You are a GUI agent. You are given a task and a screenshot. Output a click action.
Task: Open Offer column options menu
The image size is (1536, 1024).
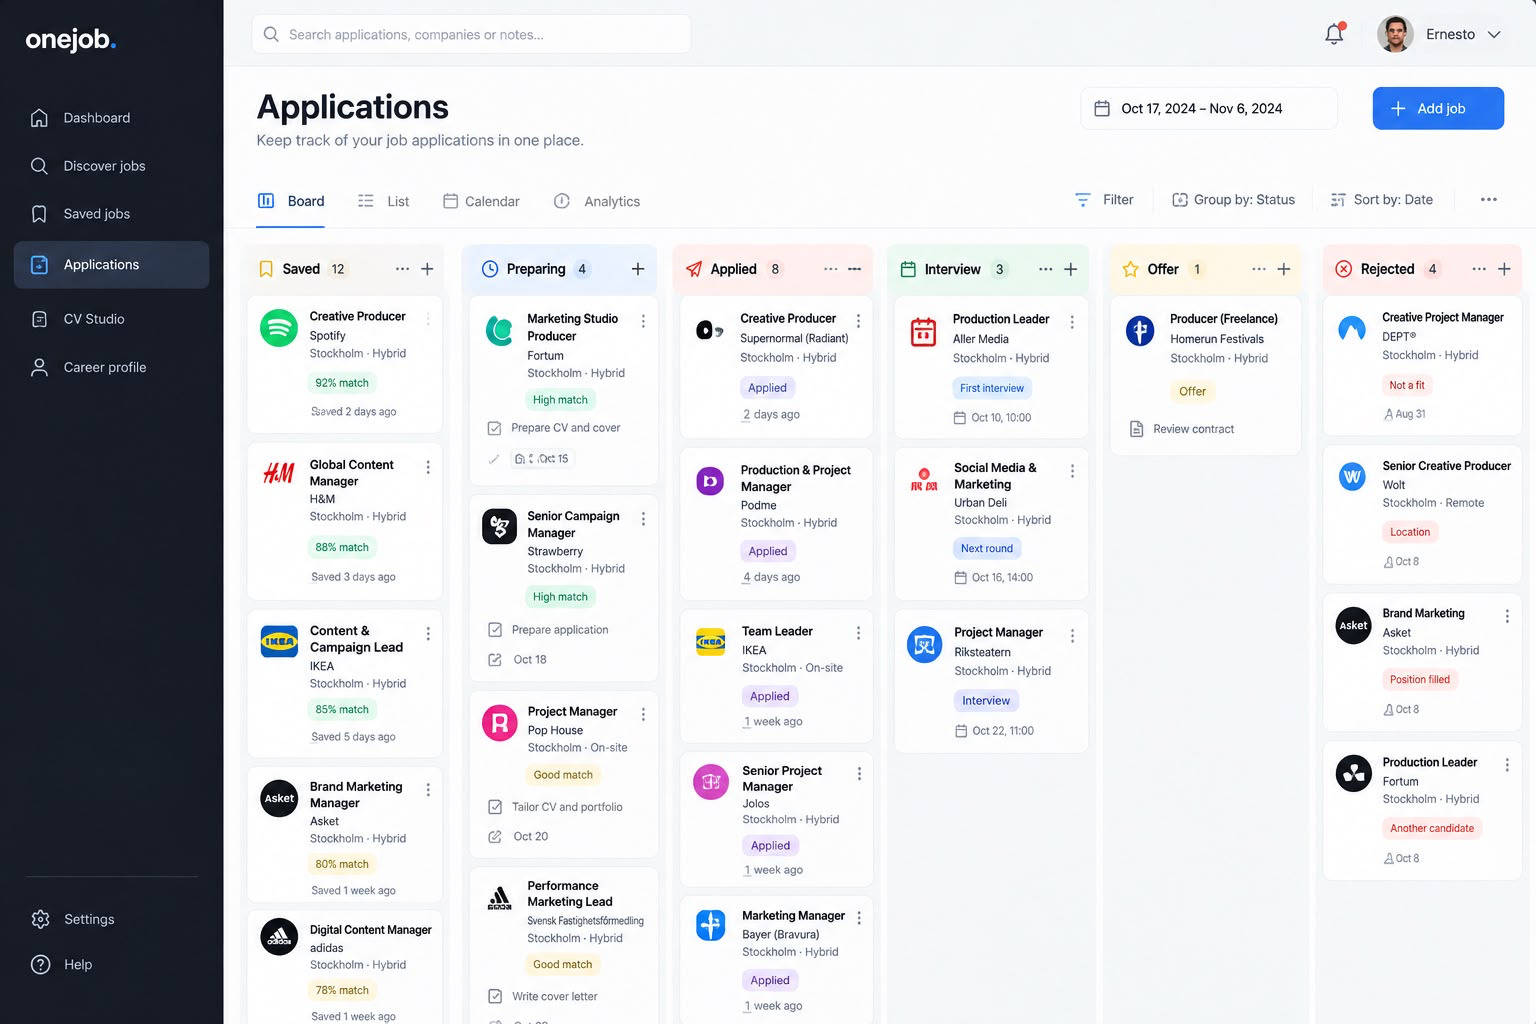tap(1259, 269)
